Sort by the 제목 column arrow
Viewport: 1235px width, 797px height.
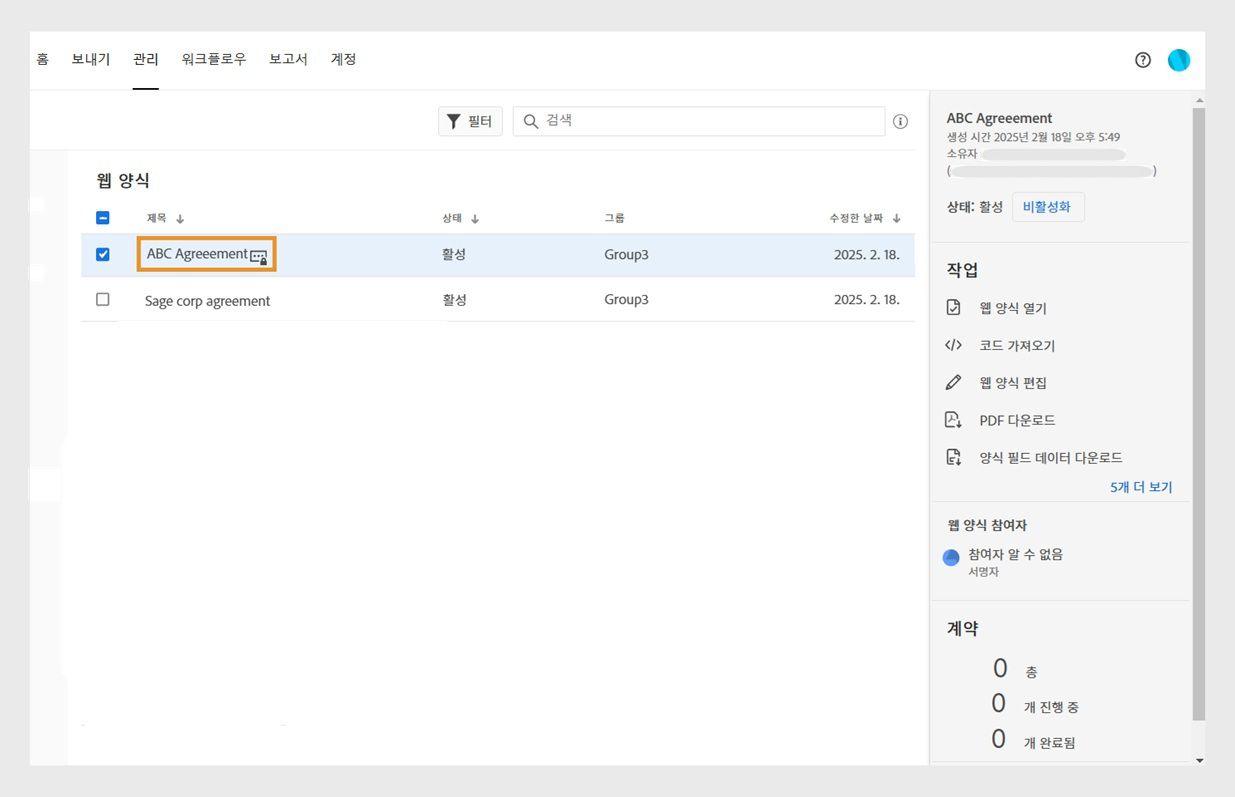tap(180, 219)
